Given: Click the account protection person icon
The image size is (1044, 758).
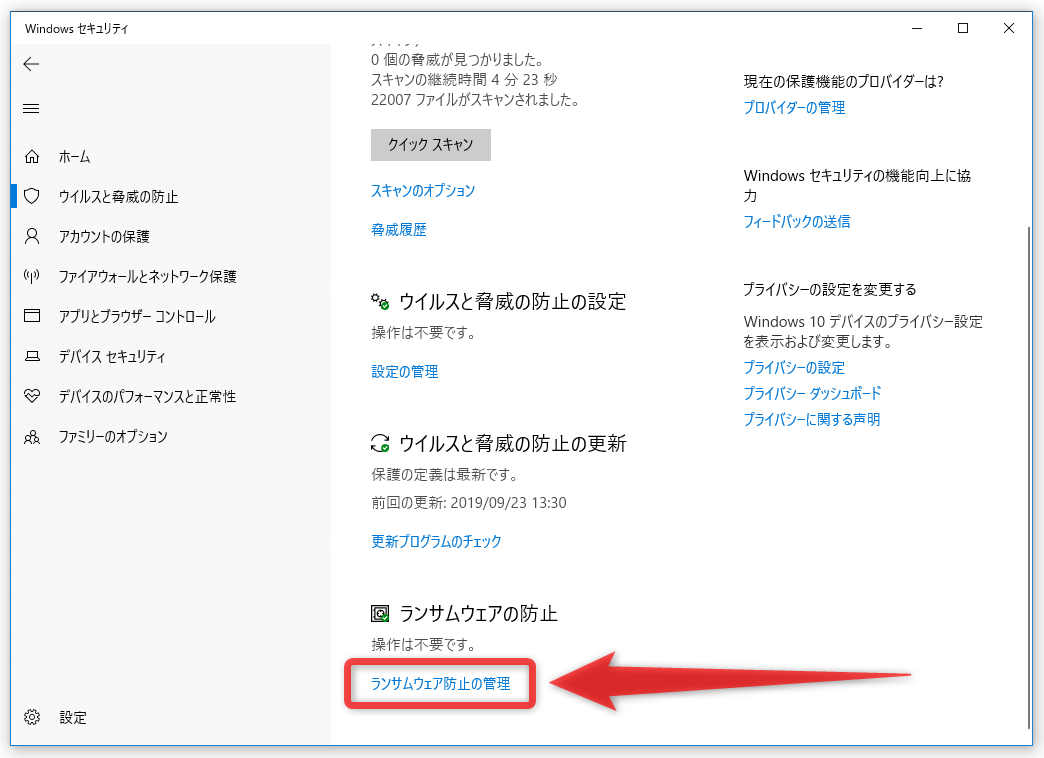Looking at the screenshot, I should [x=32, y=236].
